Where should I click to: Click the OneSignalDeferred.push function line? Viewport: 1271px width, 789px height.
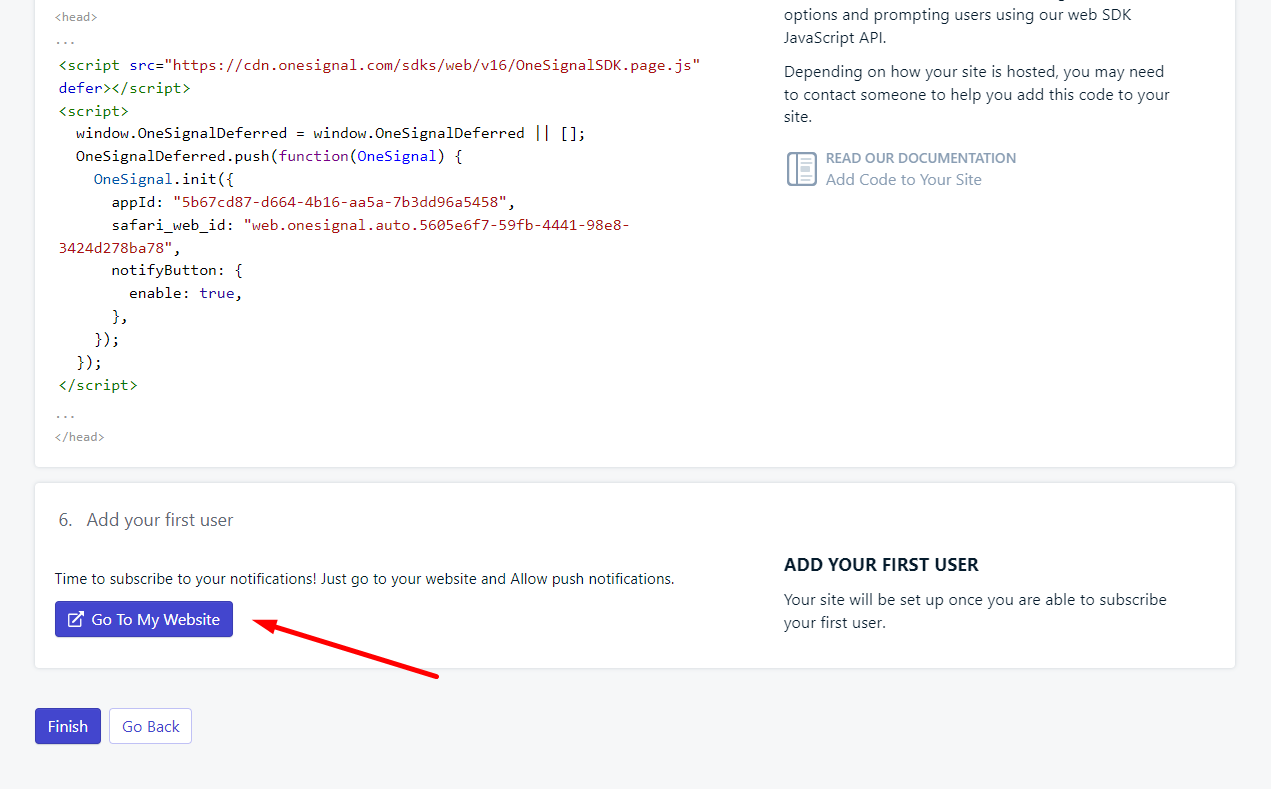[269, 156]
